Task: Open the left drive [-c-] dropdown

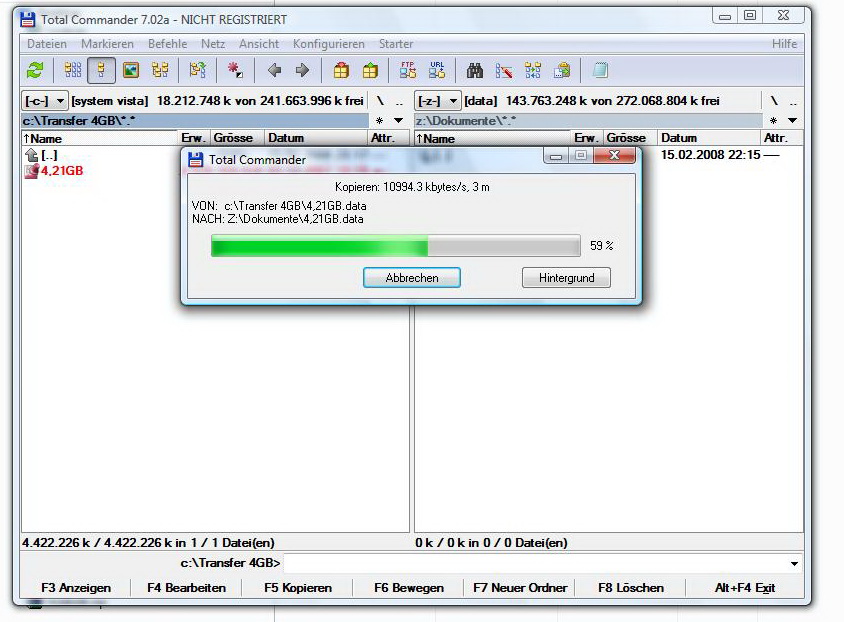Action: pyautogui.click(x=44, y=101)
